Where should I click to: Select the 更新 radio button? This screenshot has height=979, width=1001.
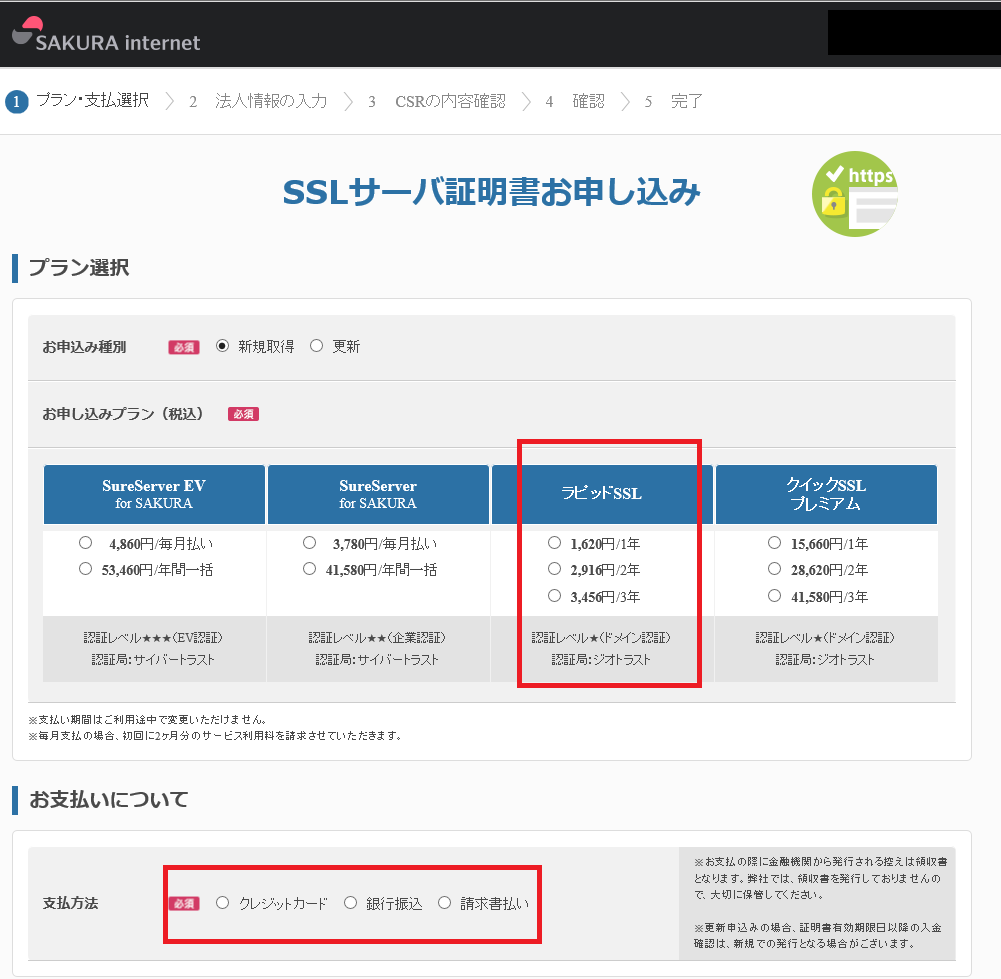pyautogui.click(x=317, y=346)
